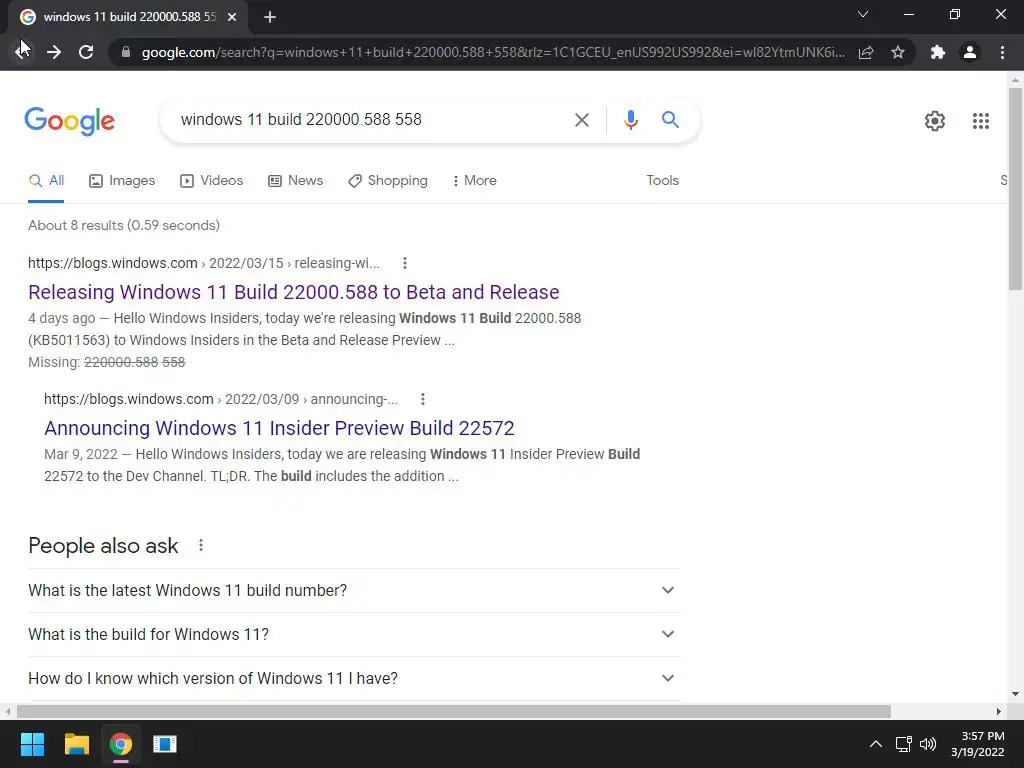1024x768 pixels.
Task: Submit search with the magnifying glass icon
Action: (x=670, y=120)
